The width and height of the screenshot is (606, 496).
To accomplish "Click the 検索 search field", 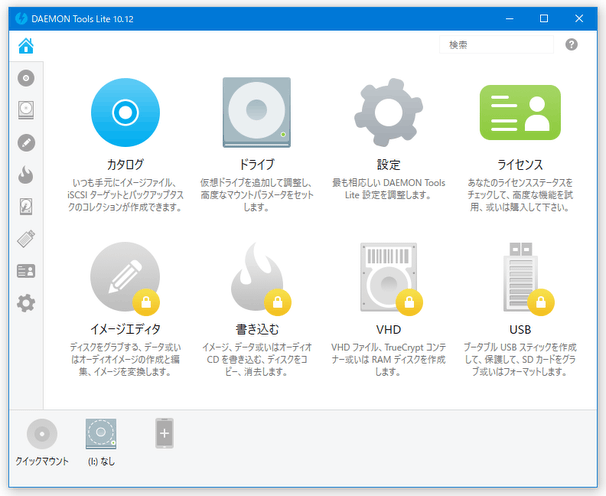I will tap(496, 45).
